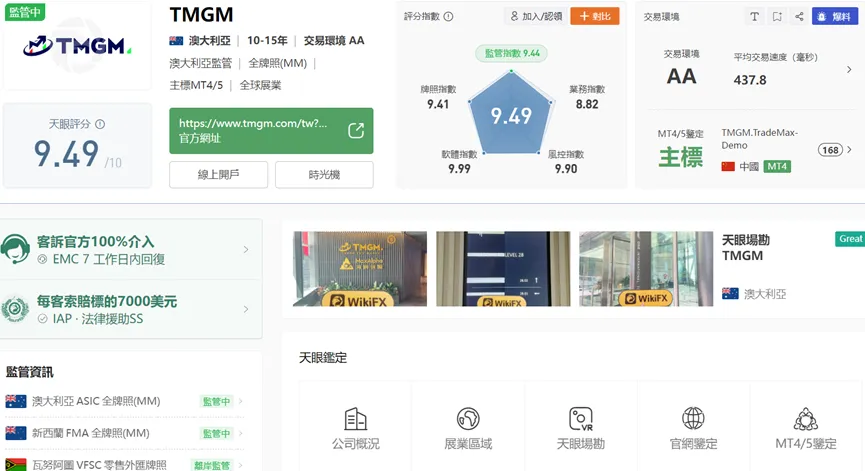Click the IAP · 法律援助SS text
The height and width of the screenshot is (471, 865).
pos(98,319)
